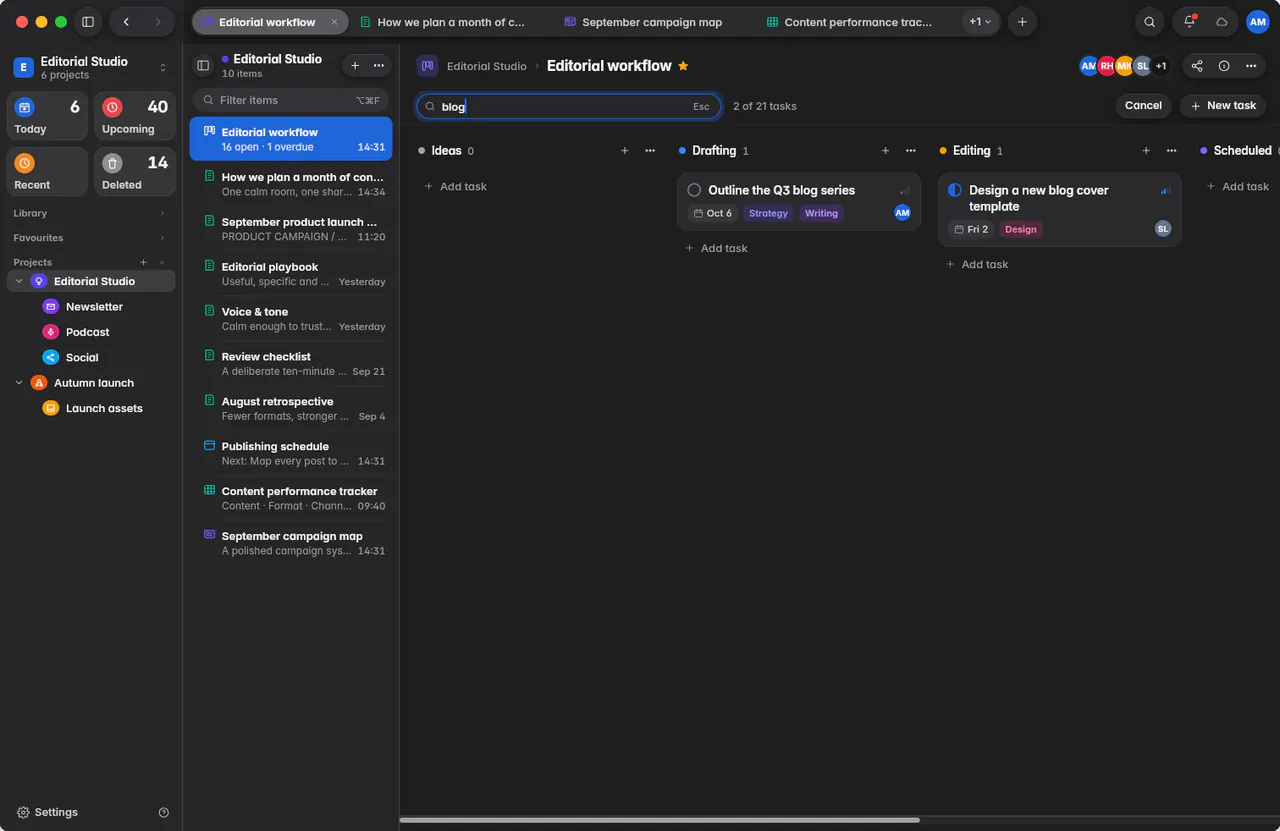This screenshot has width=1280, height=831.
Task: Switch to Content performance tracker tab
Action: pos(851,22)
